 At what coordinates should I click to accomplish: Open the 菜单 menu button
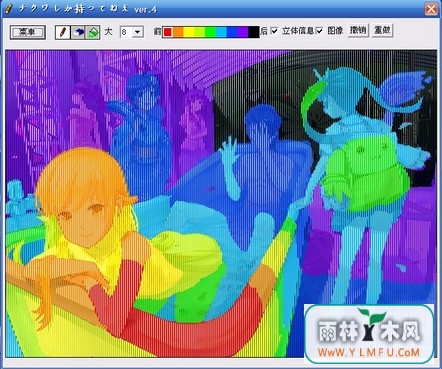[x=28, y=32]
